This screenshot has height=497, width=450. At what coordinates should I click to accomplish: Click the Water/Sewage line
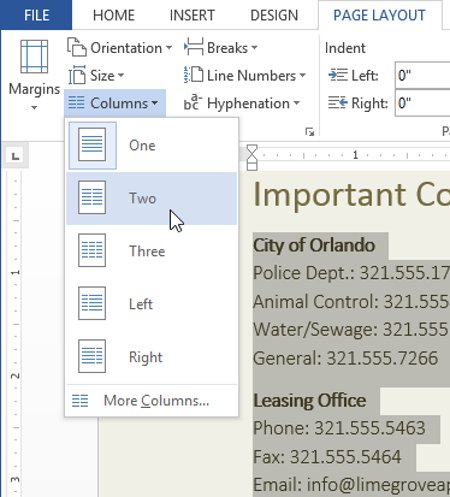click(x=351, y=330)
